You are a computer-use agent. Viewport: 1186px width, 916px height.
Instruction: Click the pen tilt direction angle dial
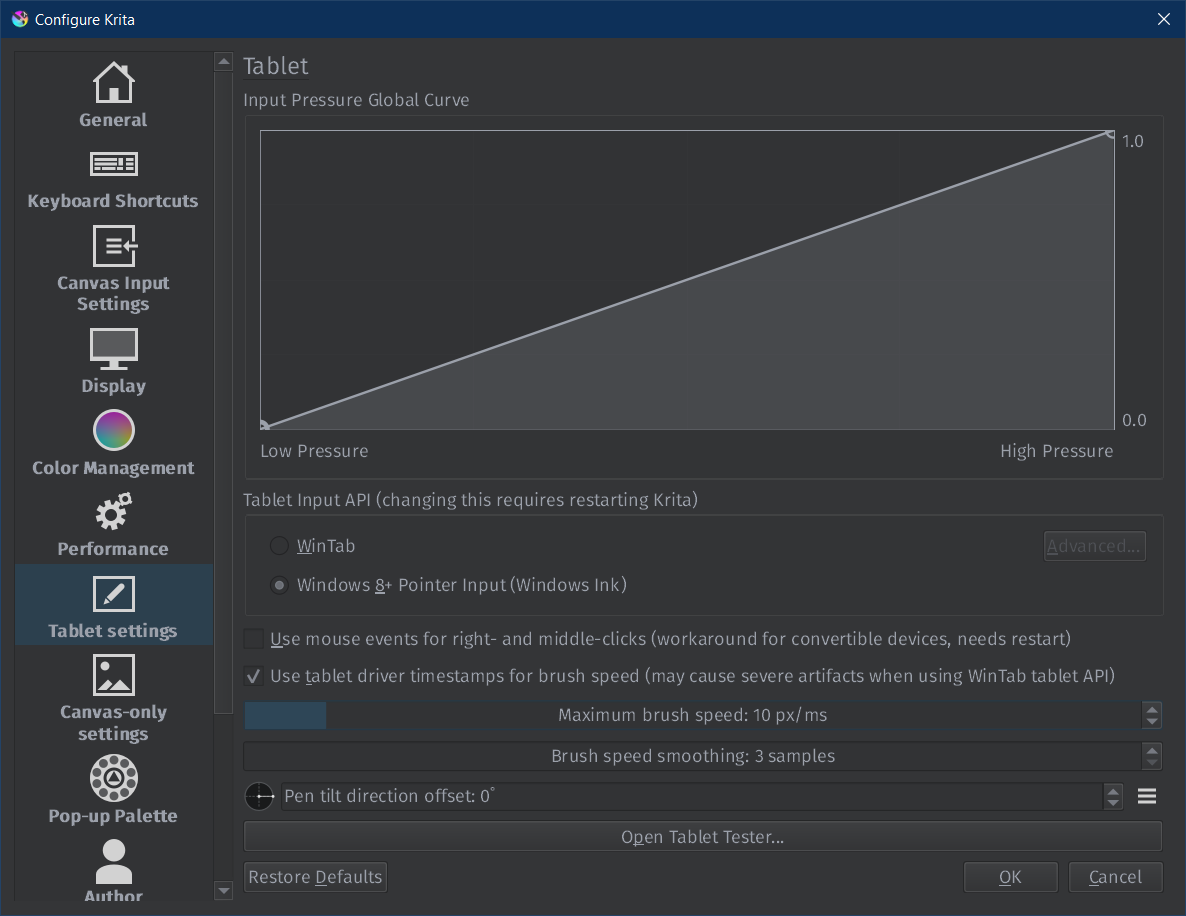tap(259, 796)
